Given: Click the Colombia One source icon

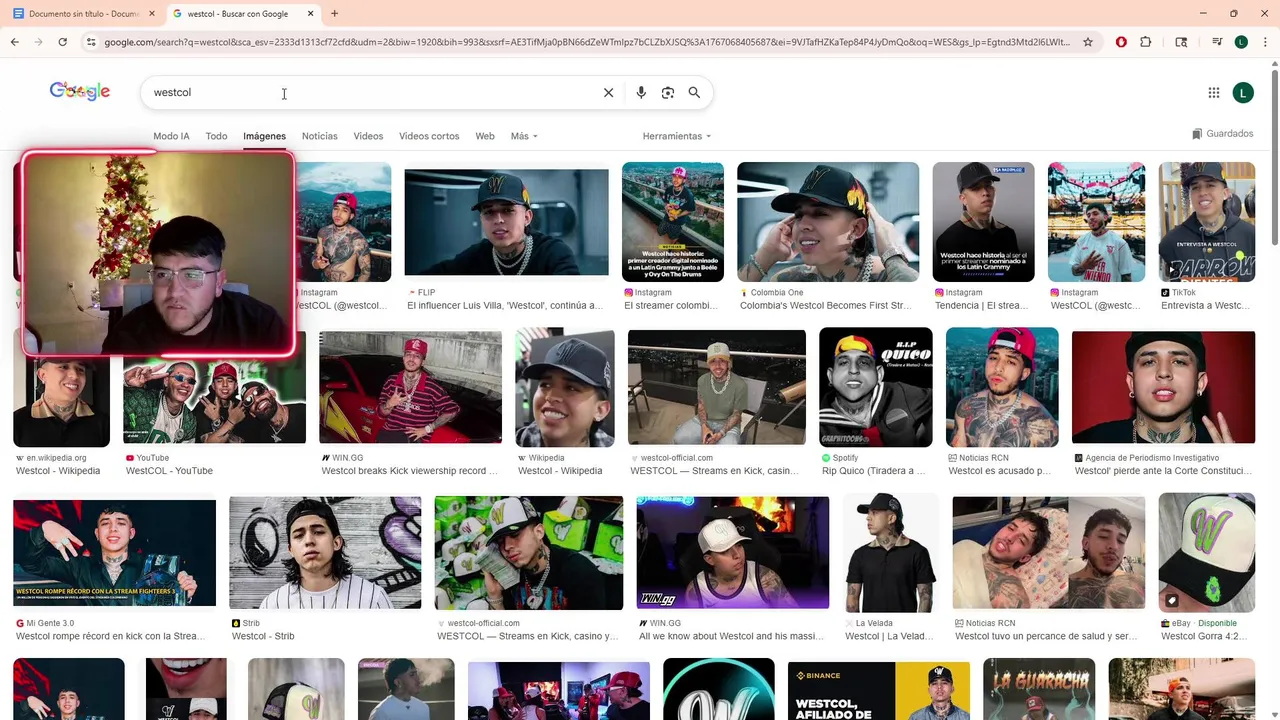Looking at the screenshot, I should [x=743, y=293].
